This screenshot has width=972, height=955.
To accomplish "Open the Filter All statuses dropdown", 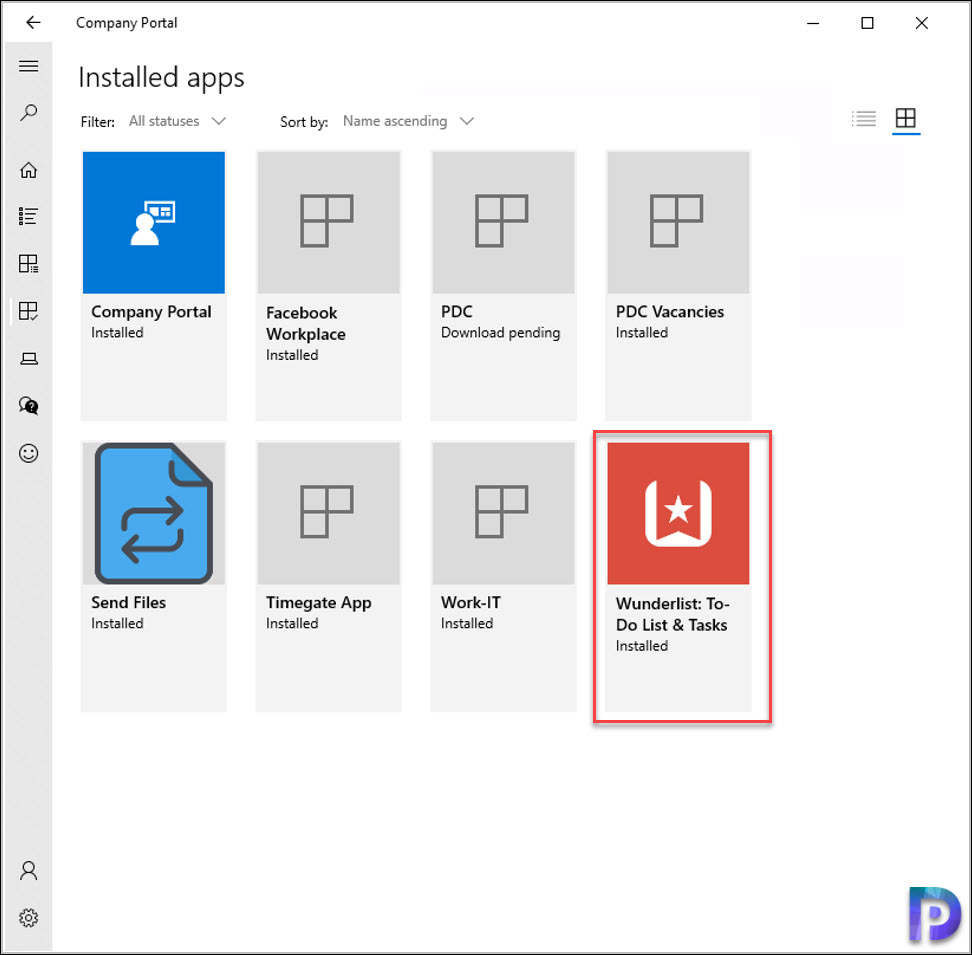I will click(177, 121).
